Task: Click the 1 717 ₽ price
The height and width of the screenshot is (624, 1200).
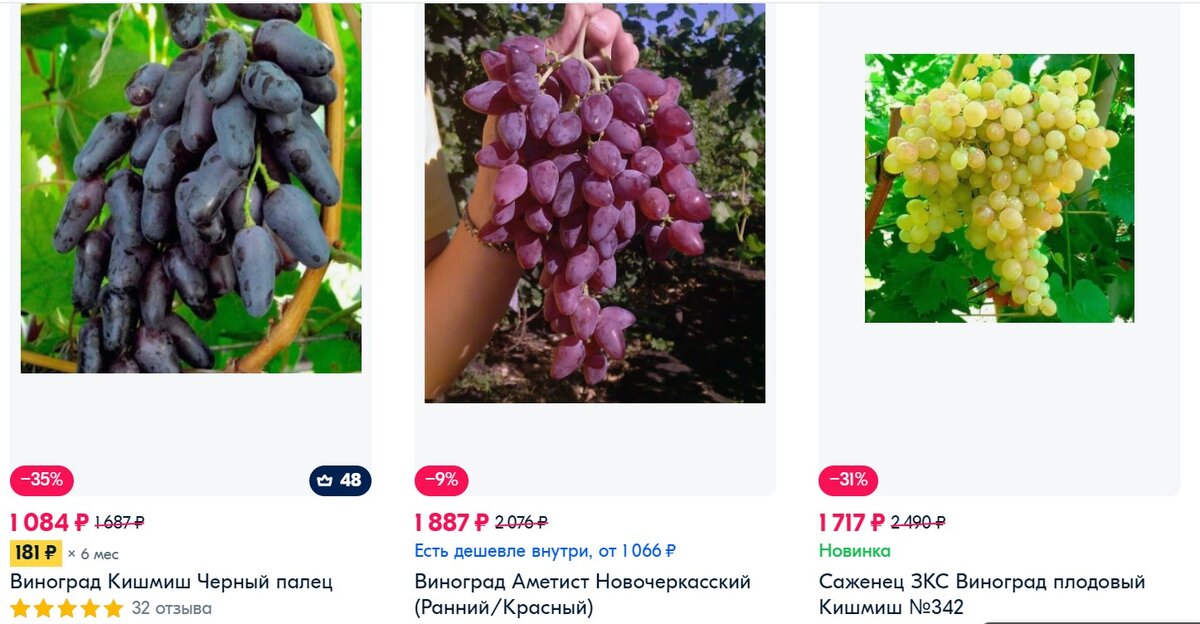Action: coord(852,522)
